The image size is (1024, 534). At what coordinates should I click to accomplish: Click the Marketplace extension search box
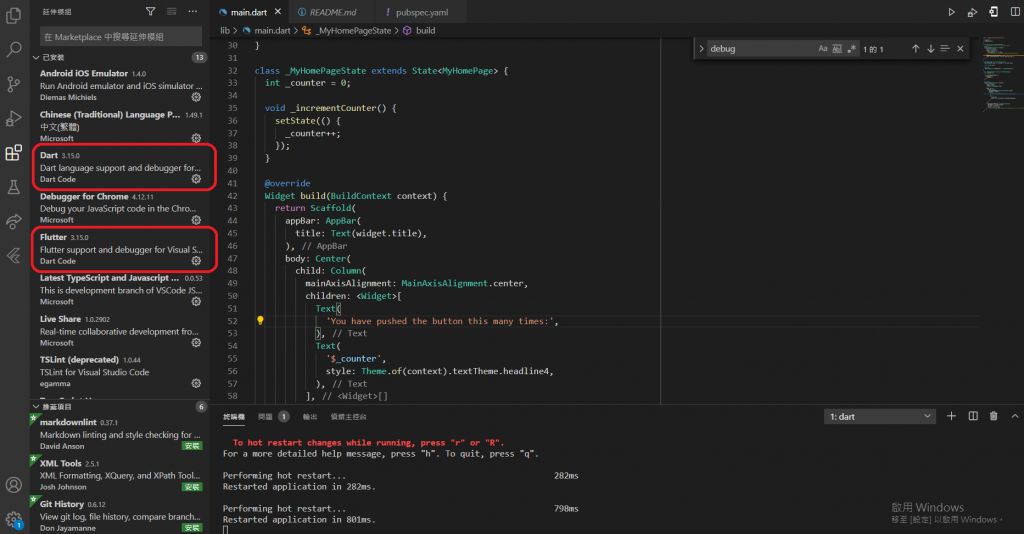pyautogui.click(x=120, y=36)
